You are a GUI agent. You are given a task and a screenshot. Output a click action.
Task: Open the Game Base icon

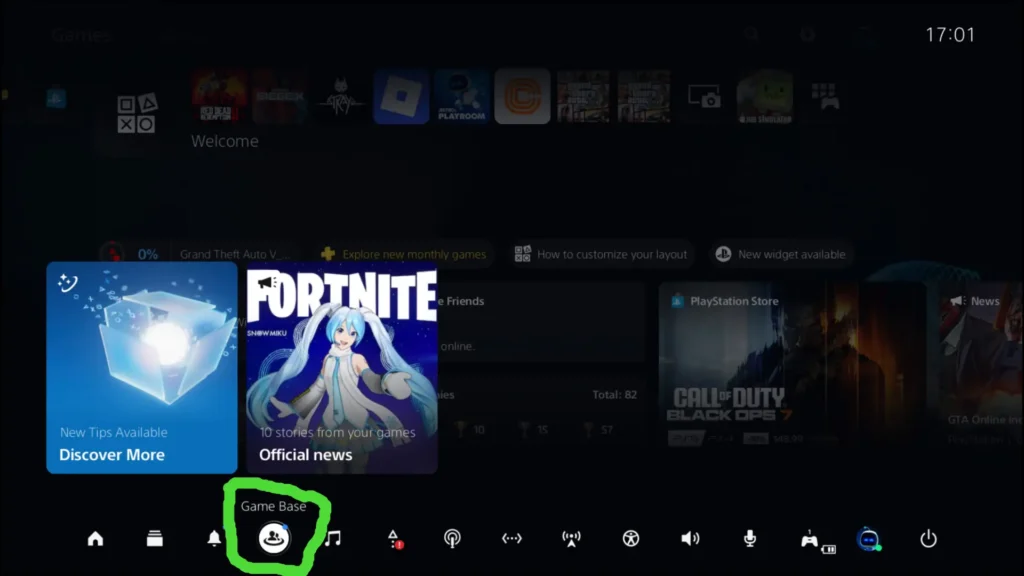274,538
